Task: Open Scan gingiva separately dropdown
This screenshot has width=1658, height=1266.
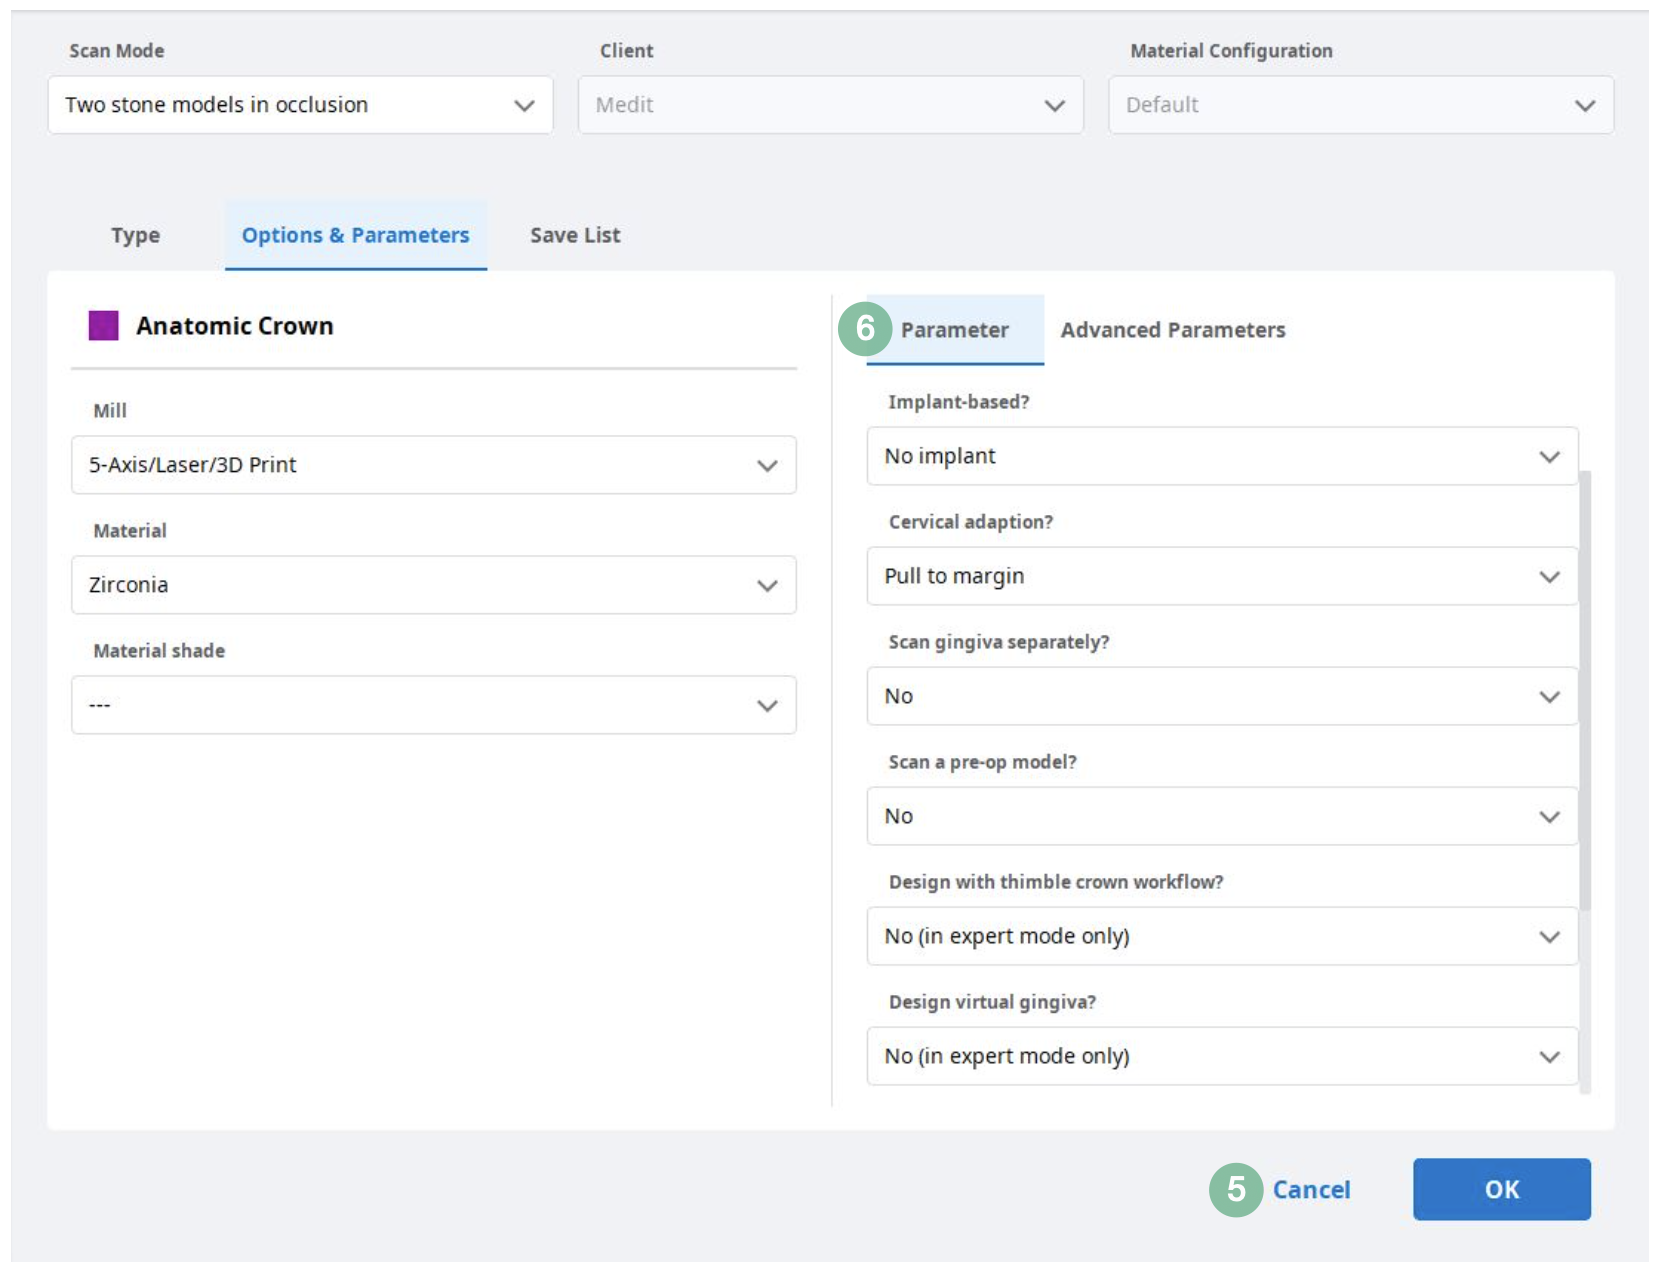Action: click(1221, 696)
